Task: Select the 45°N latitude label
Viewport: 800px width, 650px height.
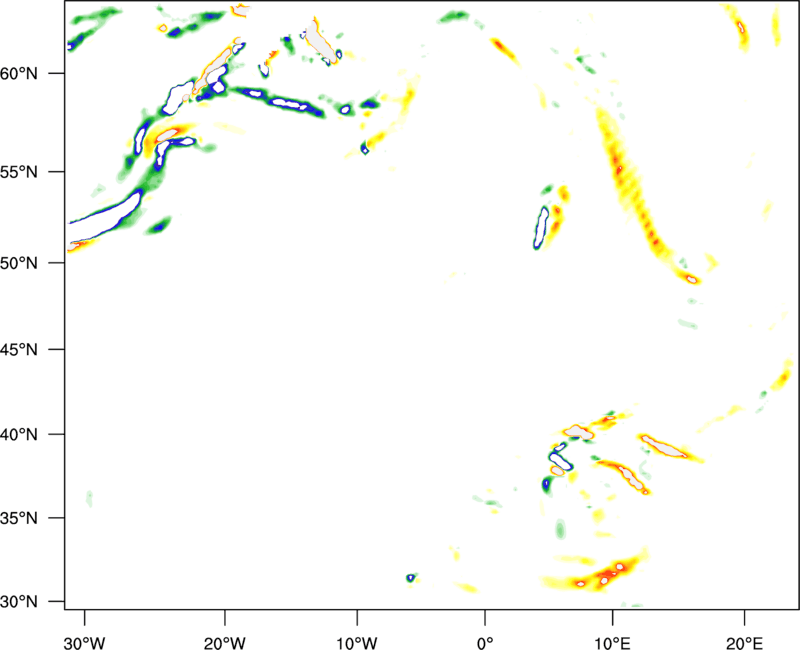Action: tap(19, 350)
